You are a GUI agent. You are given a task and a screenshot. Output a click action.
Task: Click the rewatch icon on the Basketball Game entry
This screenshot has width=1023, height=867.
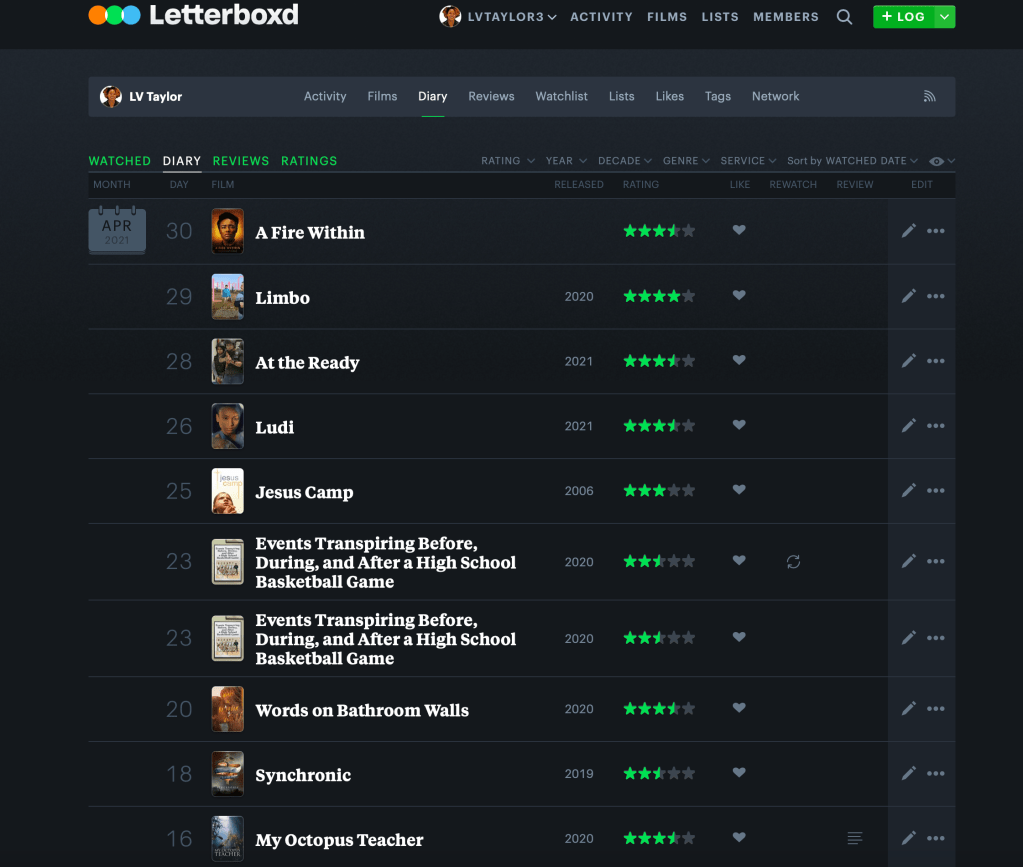coord(793,562)
